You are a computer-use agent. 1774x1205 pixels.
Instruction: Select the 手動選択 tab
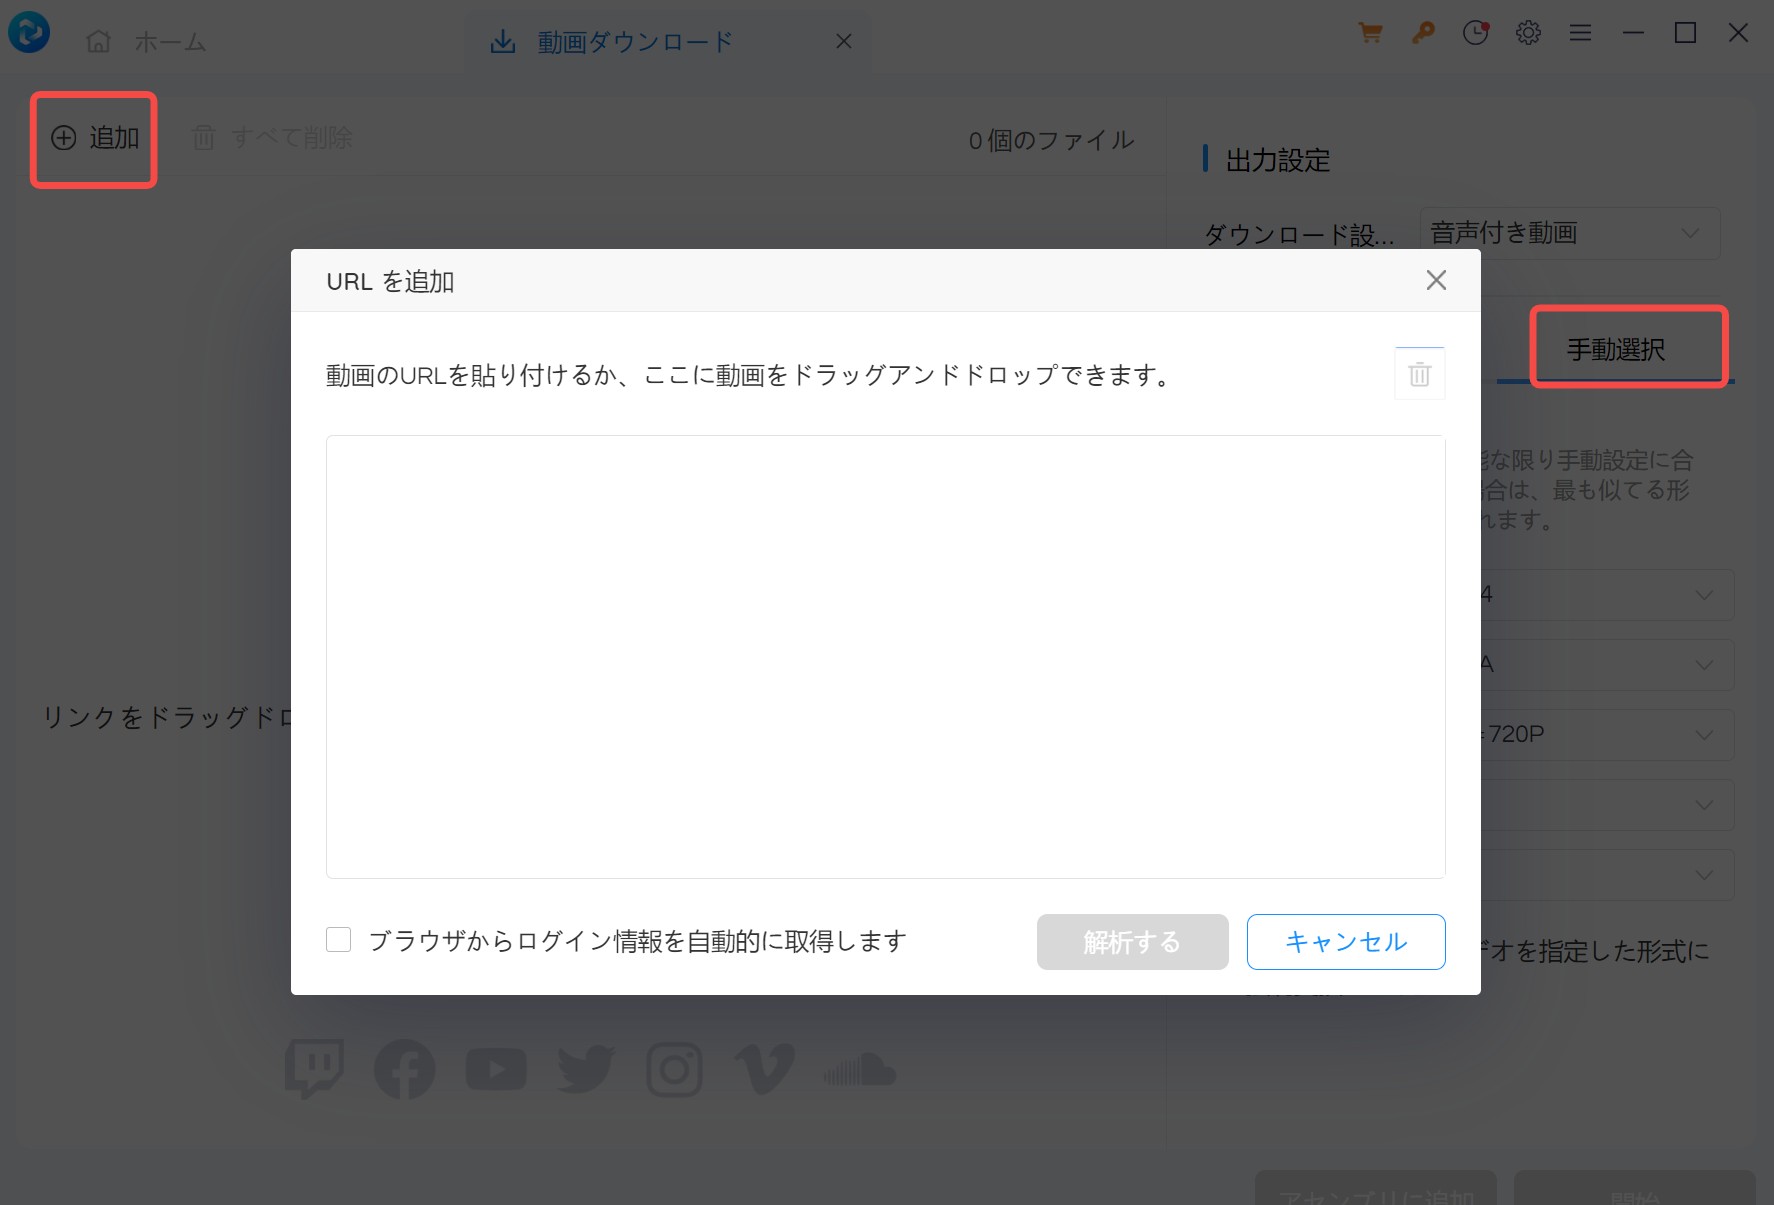[x=1615, y=349]
